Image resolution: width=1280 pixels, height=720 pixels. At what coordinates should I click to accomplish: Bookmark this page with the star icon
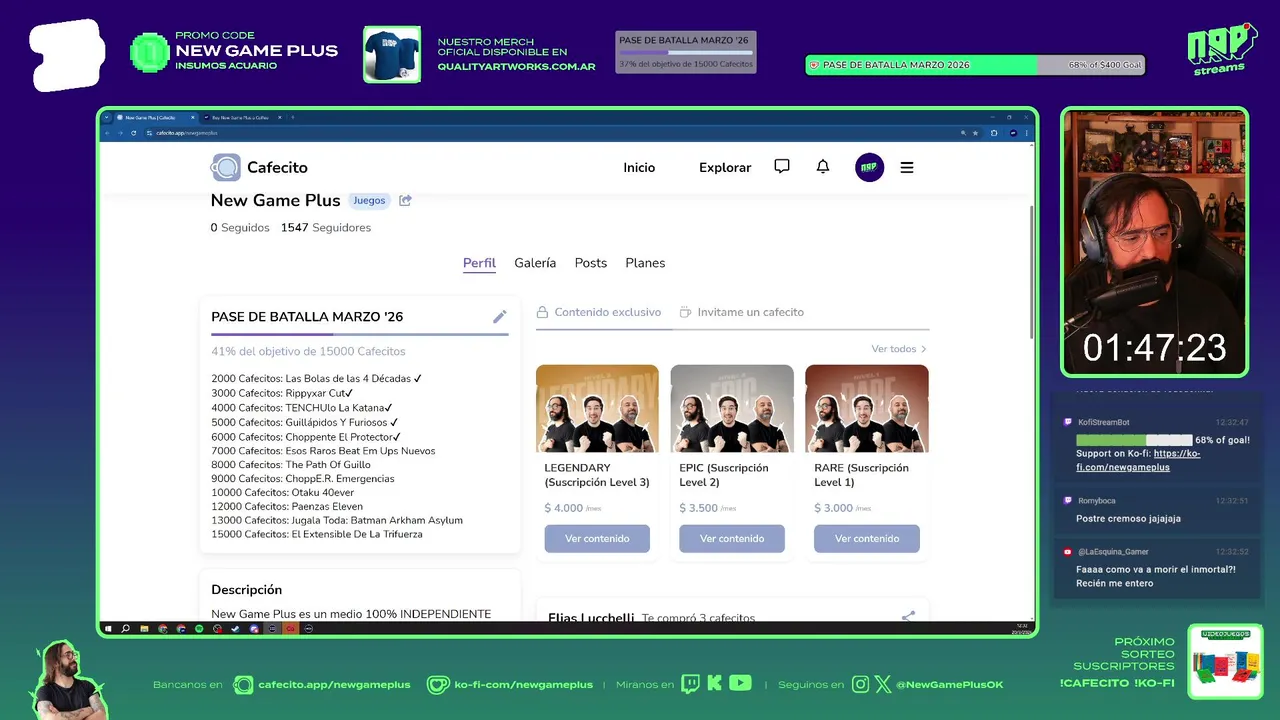coord(976,133)
